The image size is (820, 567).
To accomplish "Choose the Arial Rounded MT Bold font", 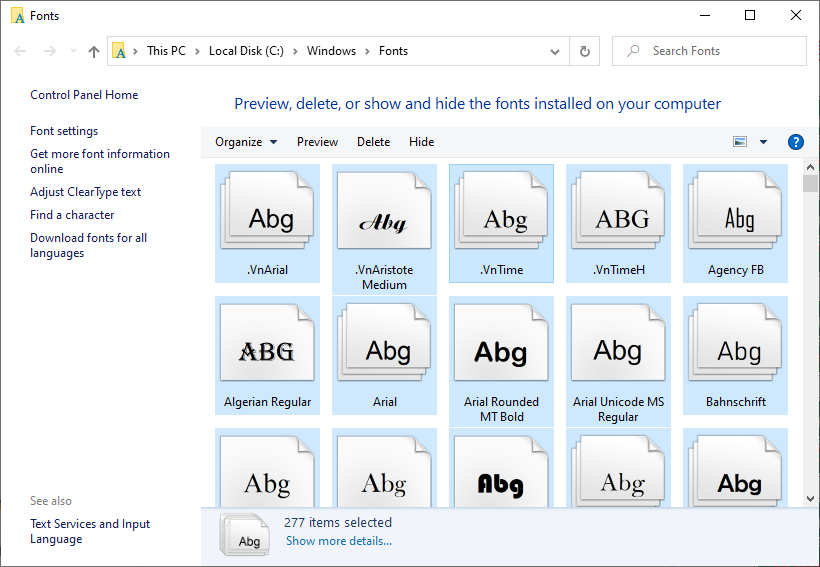I will [x=501, y=351].
